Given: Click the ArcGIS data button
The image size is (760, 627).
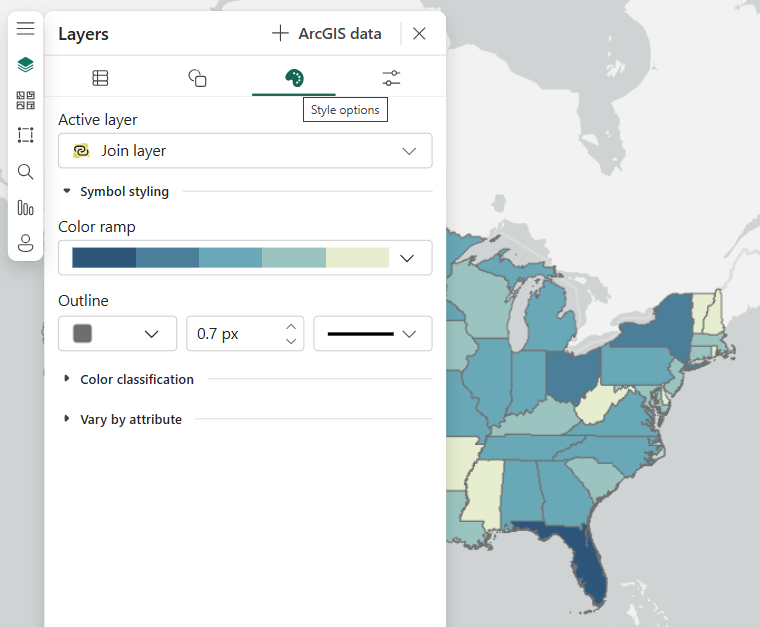Looking at the screenshot, I should pyautogui.click(x=327, y=34).
